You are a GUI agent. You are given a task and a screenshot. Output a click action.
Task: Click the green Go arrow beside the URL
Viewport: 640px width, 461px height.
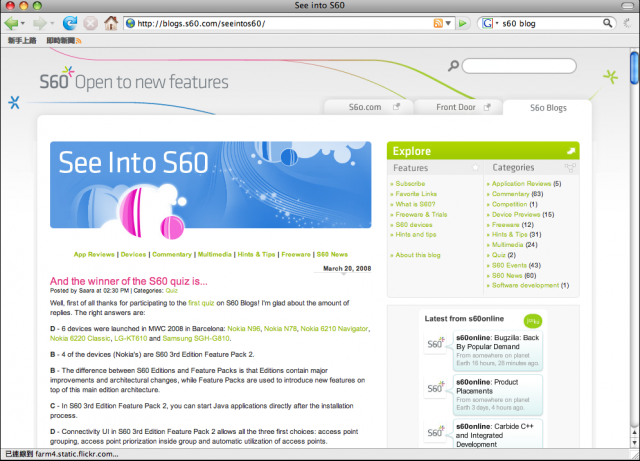[462, 23]
